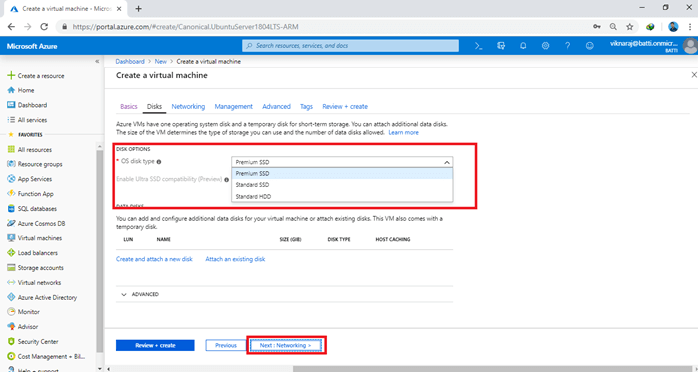This screenshot has height=372, width=698.
Task: Switch to the Tags tab
Action: tap(306, 107)
